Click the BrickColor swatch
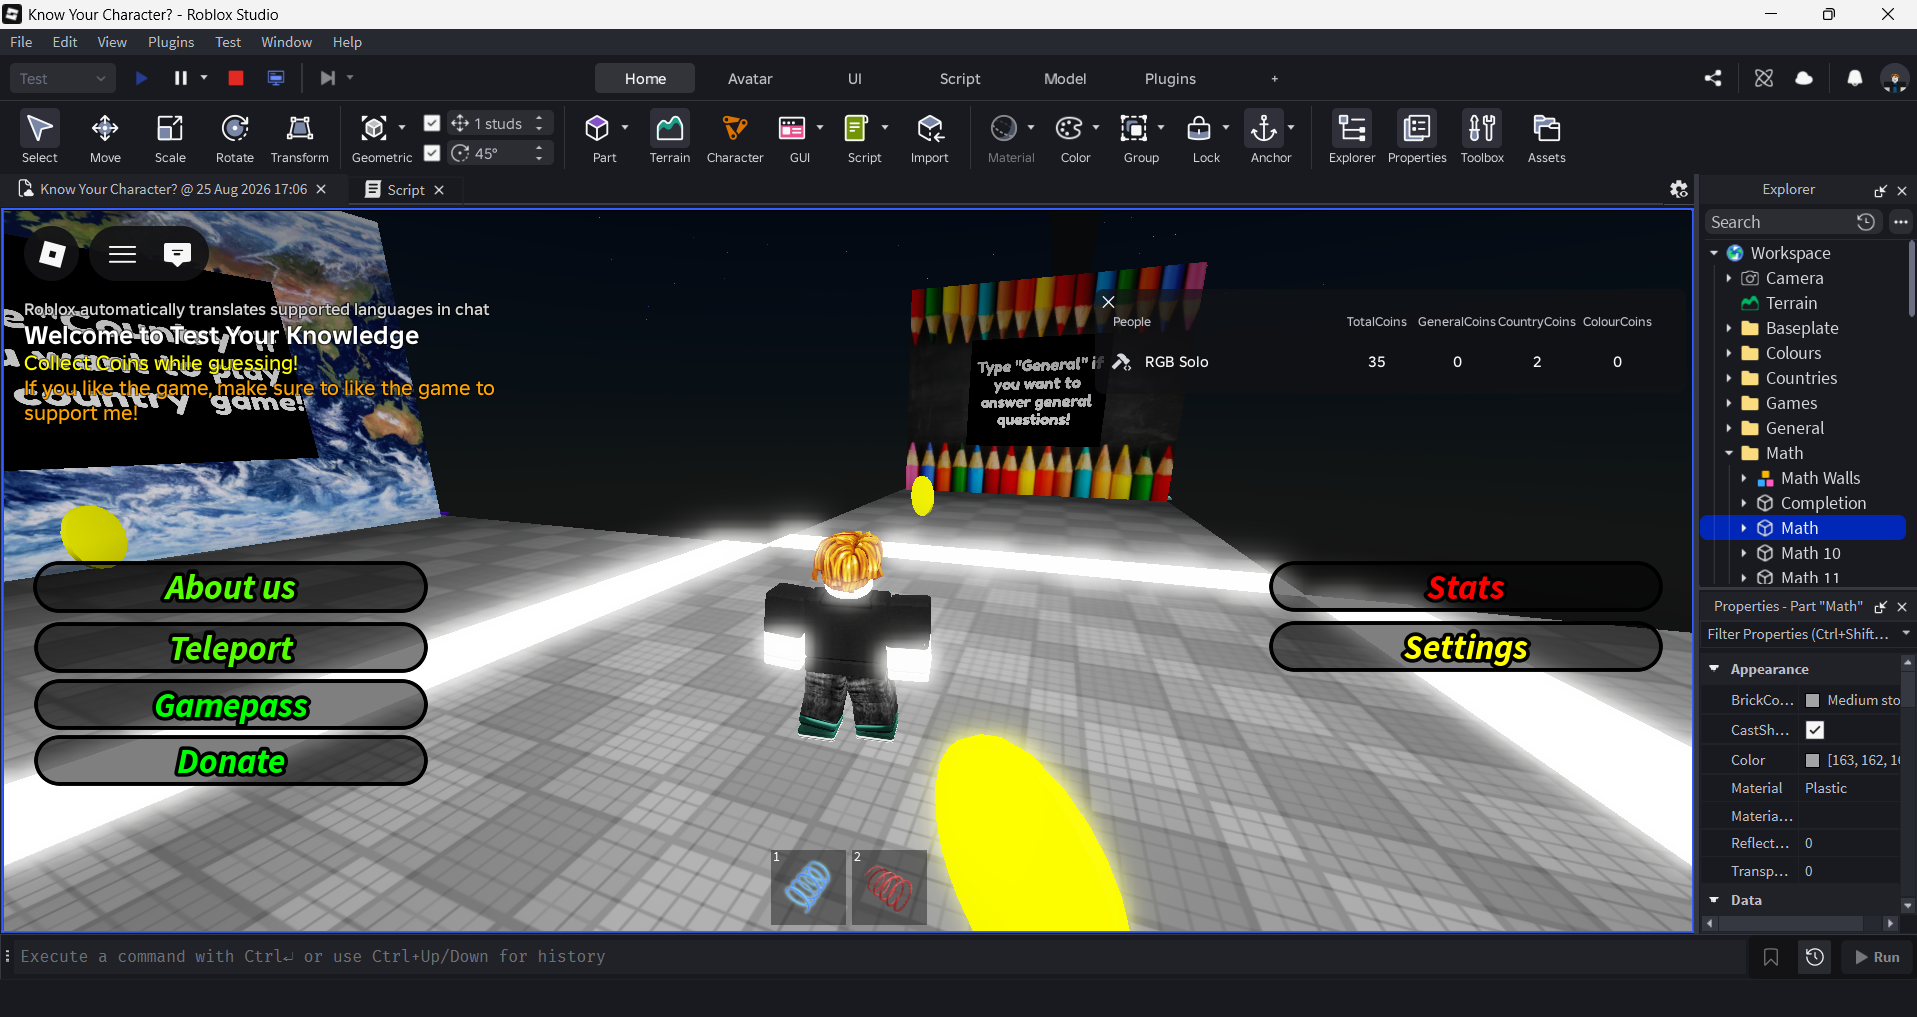This screenshot has height=1017, width=1917. pos(1812,700)
